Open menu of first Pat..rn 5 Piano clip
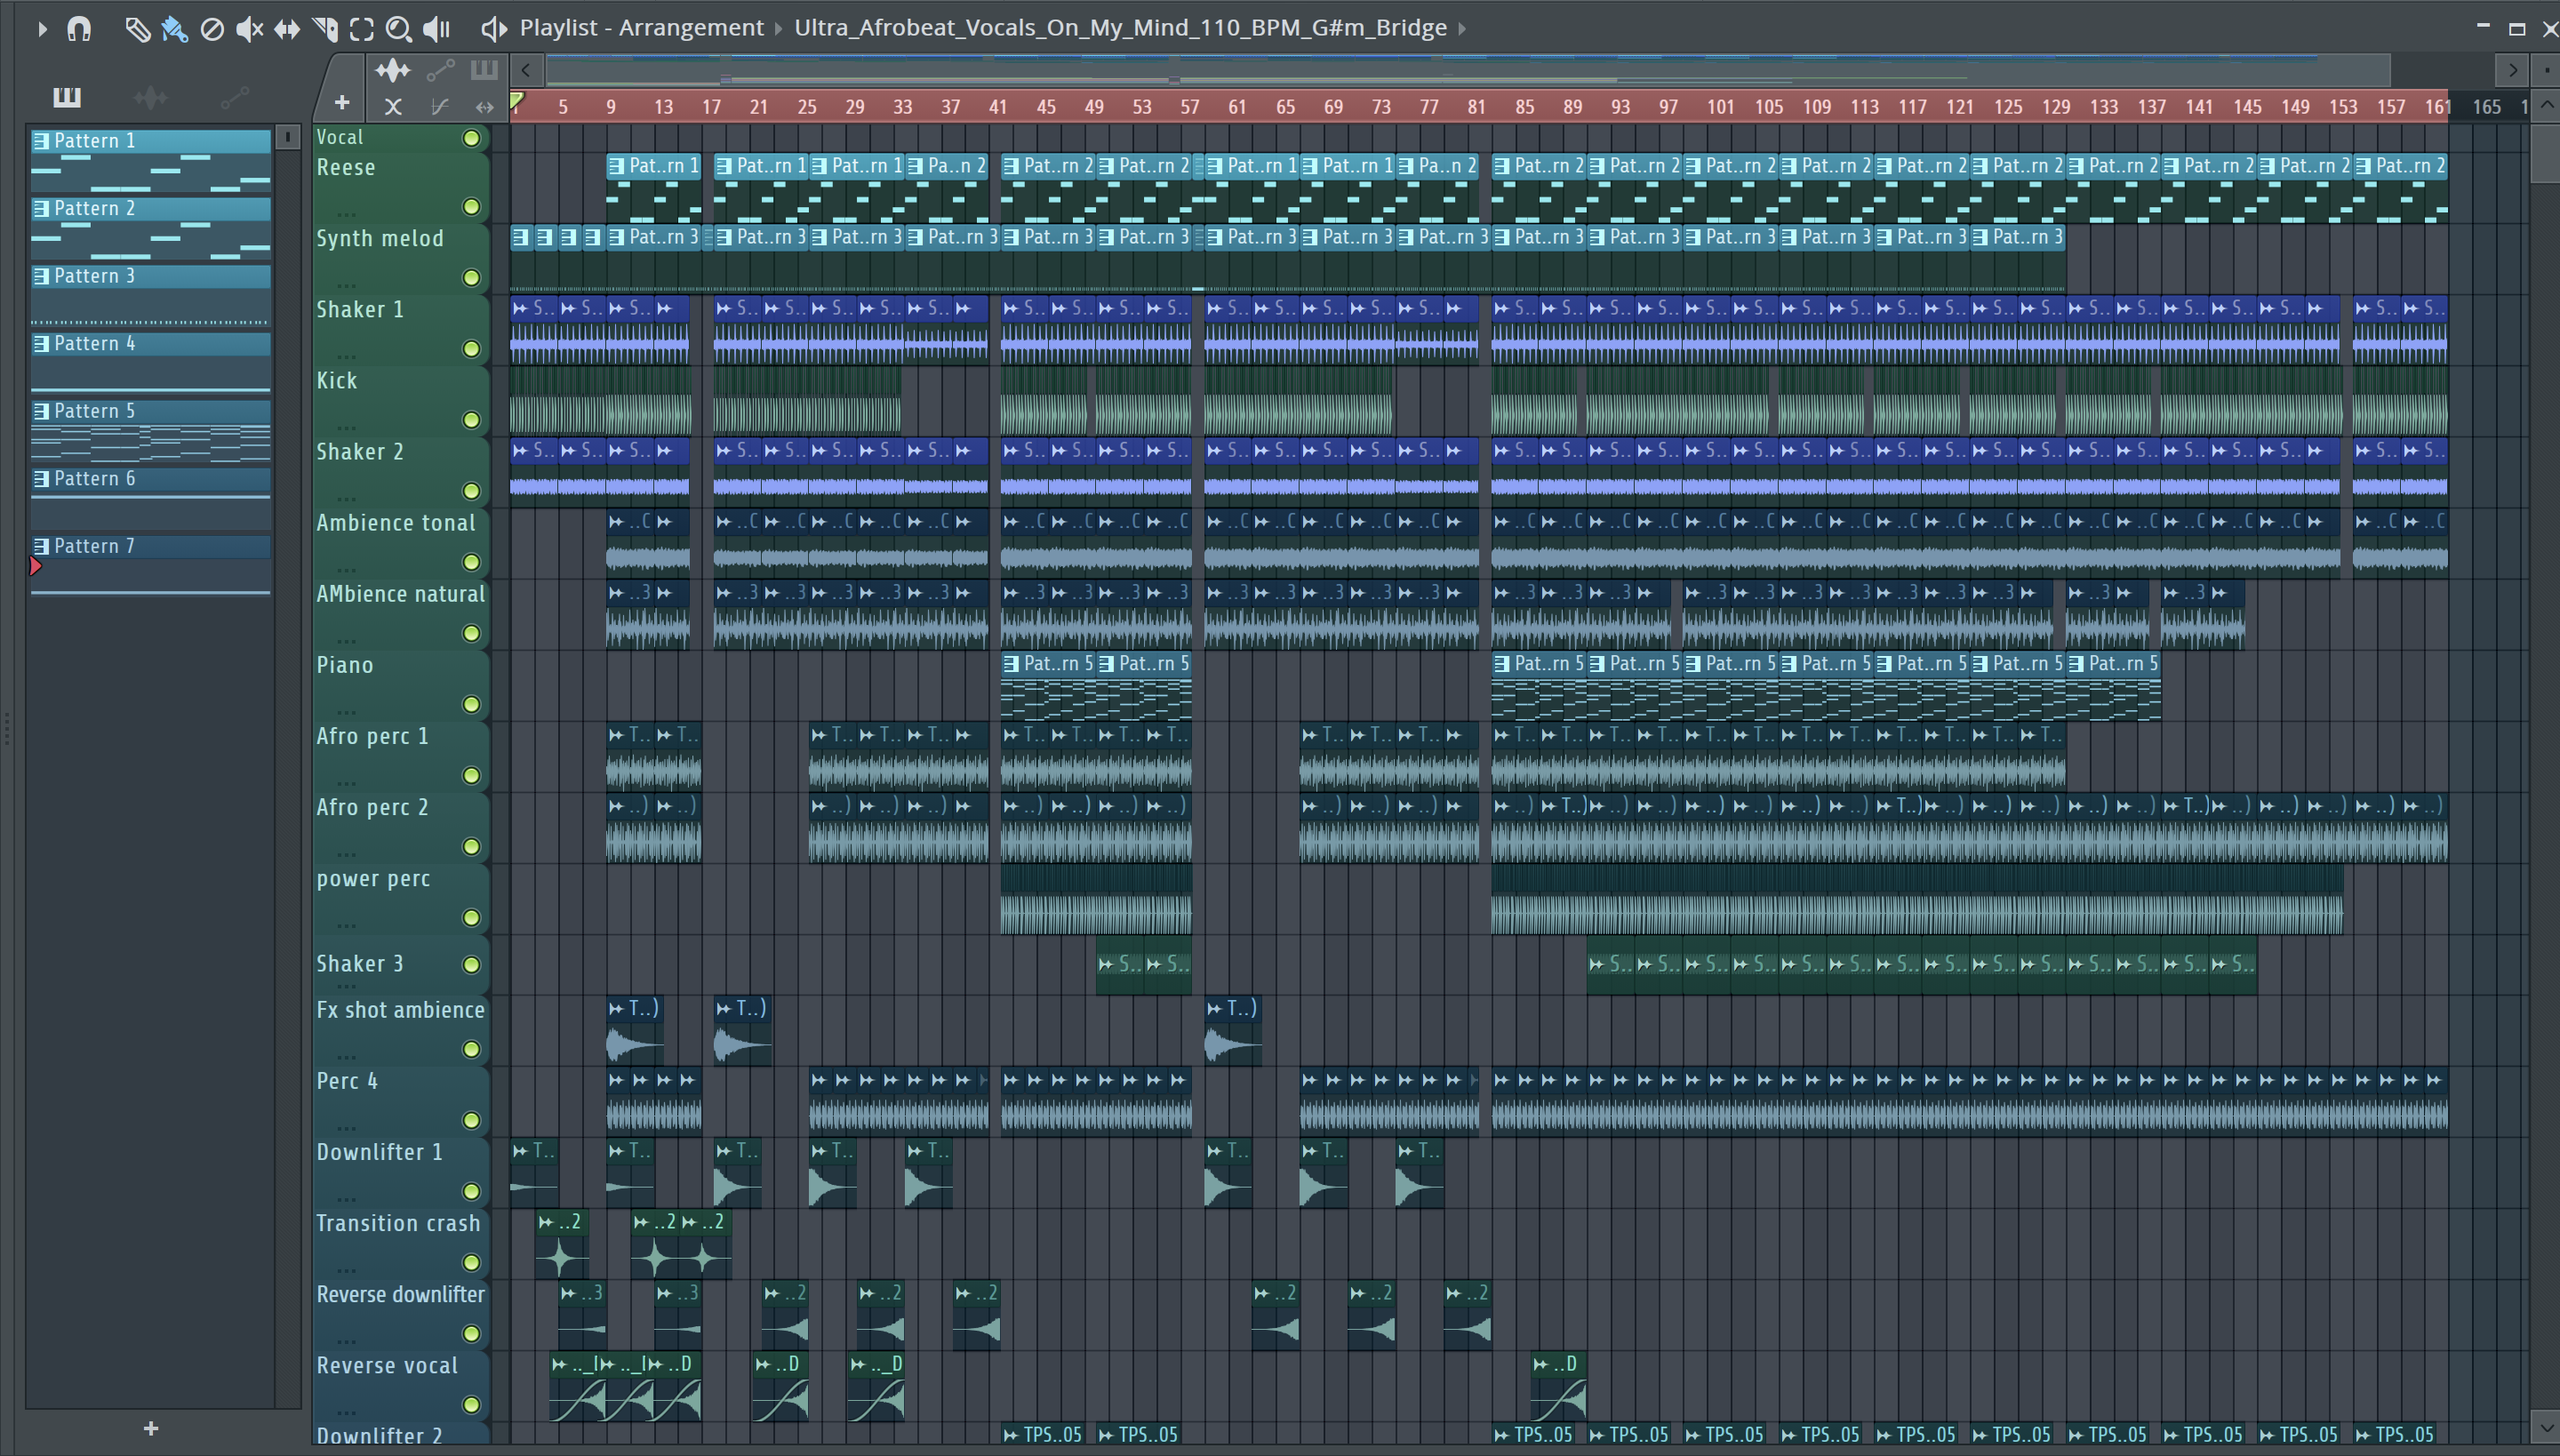This screenshot has width=2560, height=1456. tap(1012, 663)
